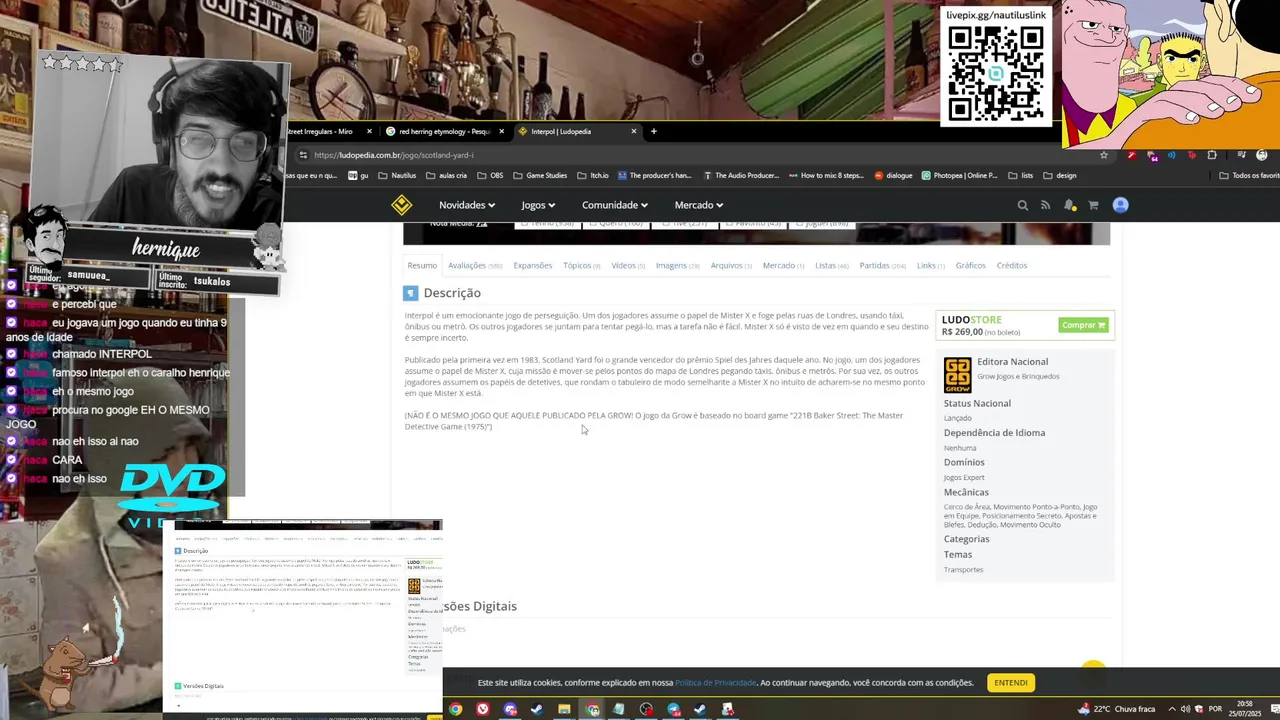This screenshot has height=720, width=1280.
Task: Open the notifications bell icon
Action: [1069, 205]
